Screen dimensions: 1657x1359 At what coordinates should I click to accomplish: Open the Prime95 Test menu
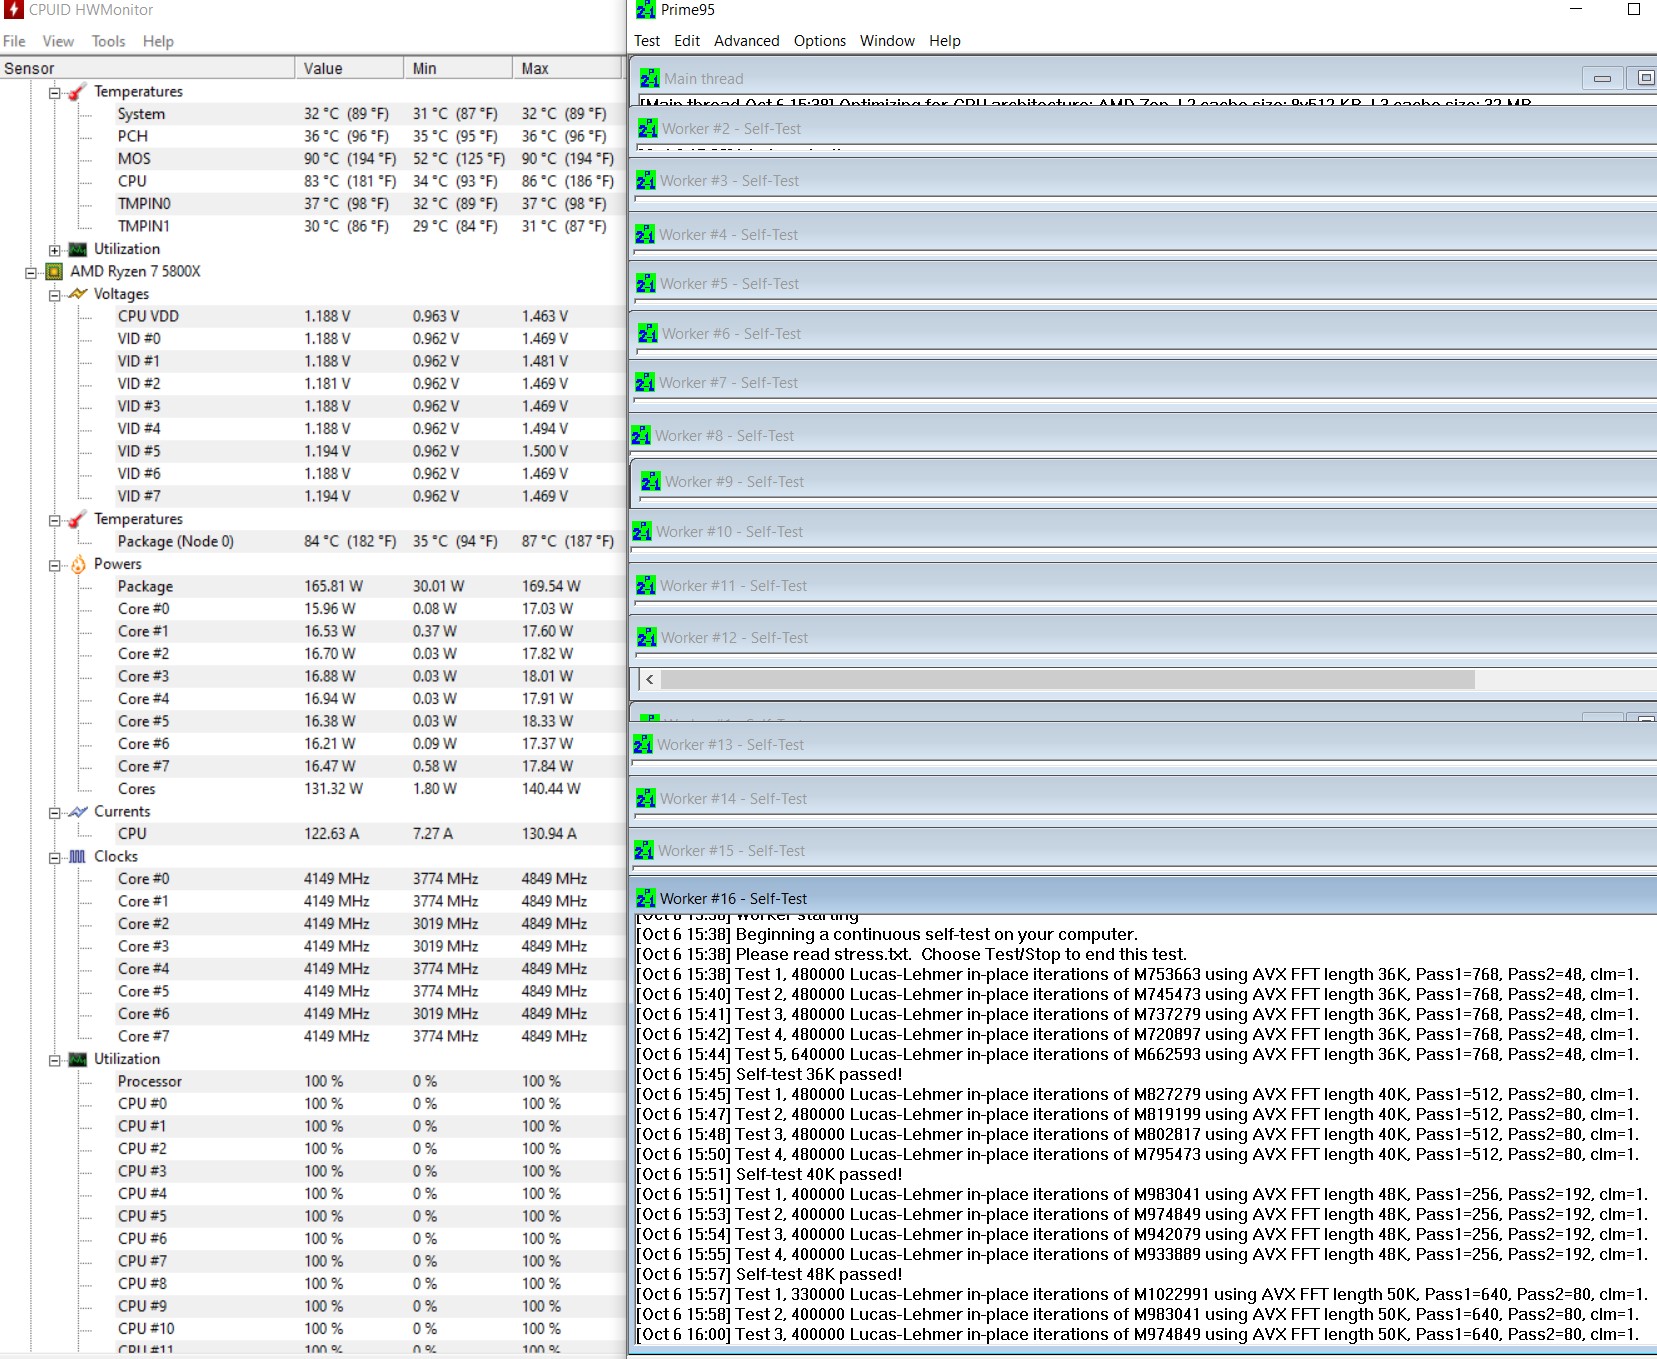pos(647,41)
